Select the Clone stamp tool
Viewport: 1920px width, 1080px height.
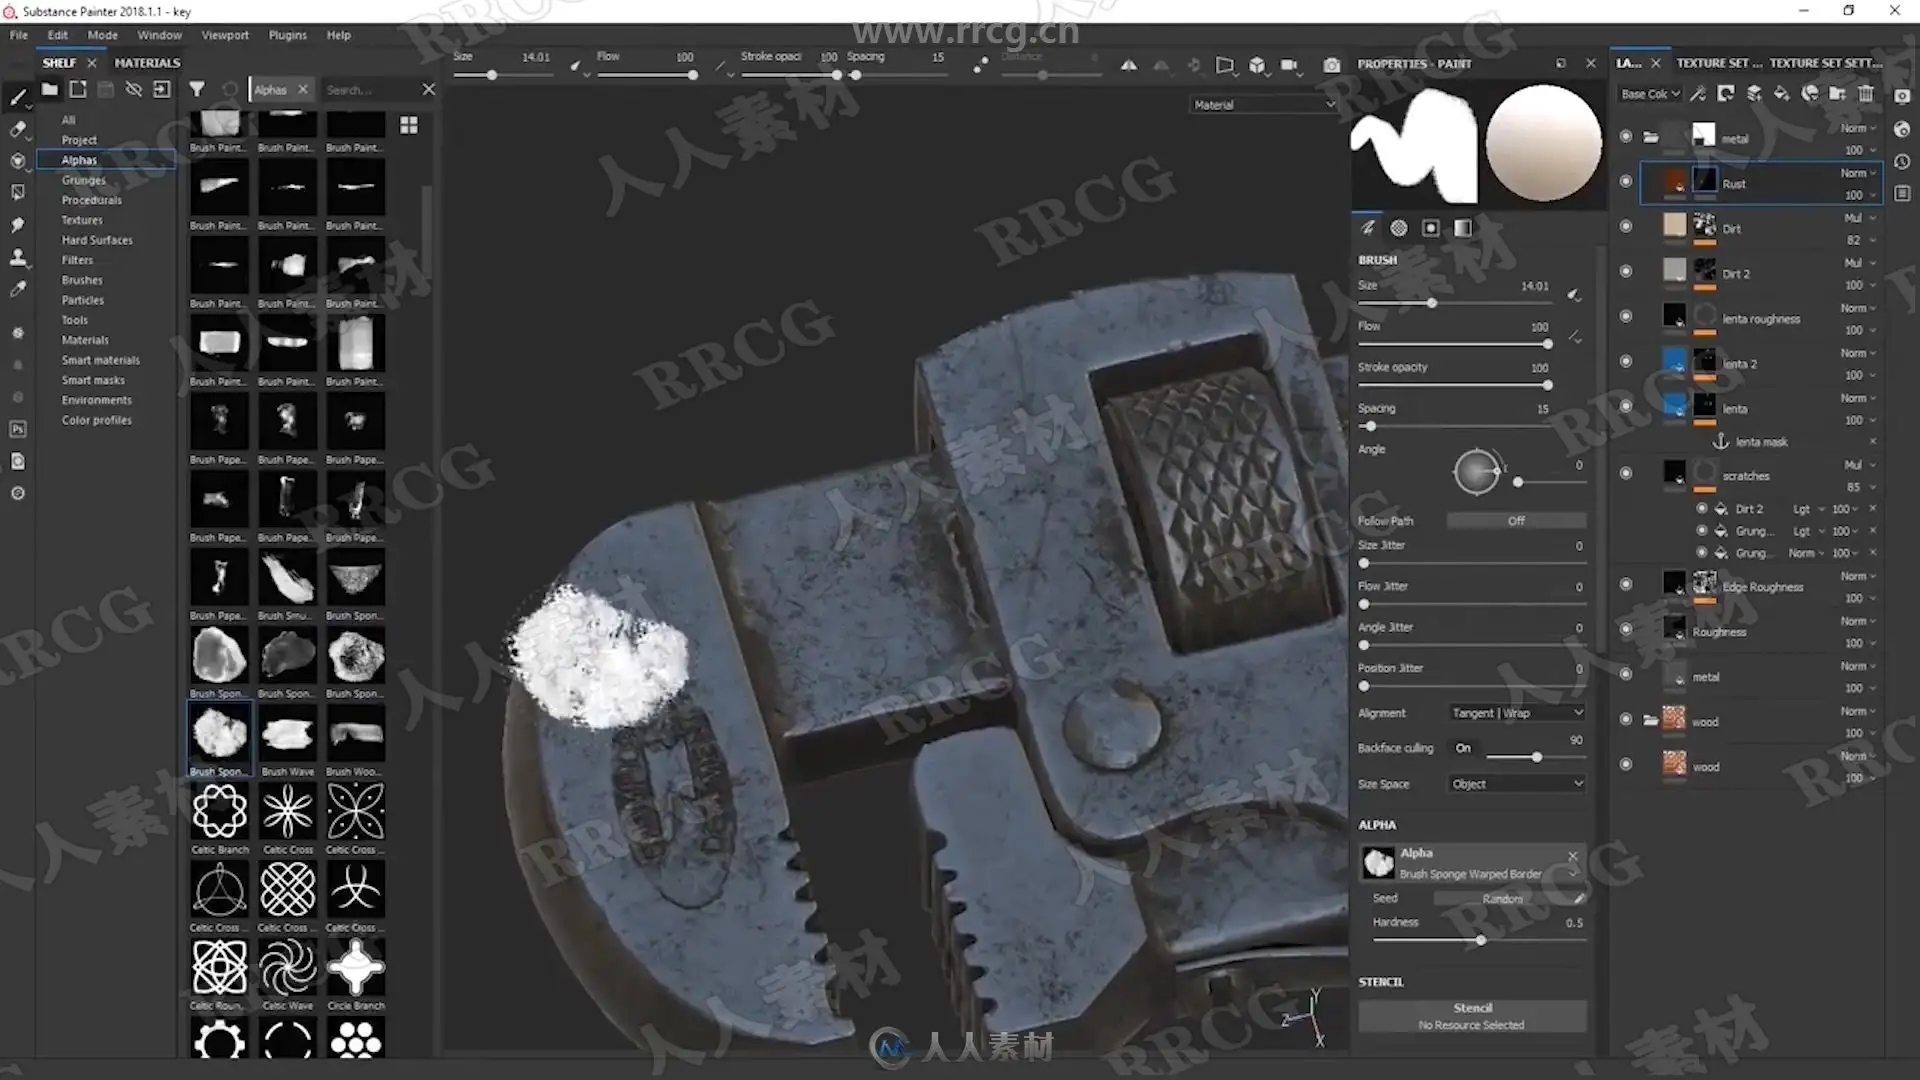(17, 258)
